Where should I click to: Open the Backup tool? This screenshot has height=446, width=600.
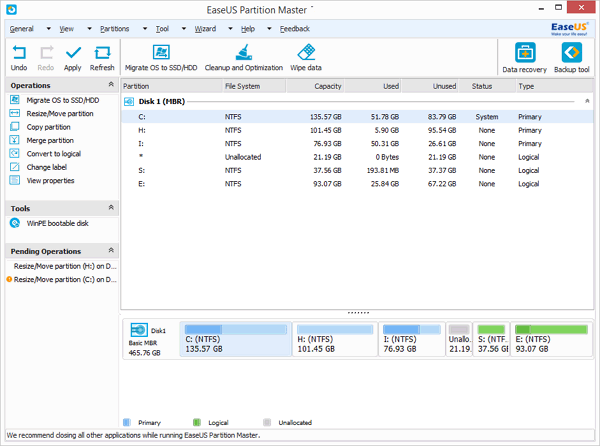coord(572,58)
